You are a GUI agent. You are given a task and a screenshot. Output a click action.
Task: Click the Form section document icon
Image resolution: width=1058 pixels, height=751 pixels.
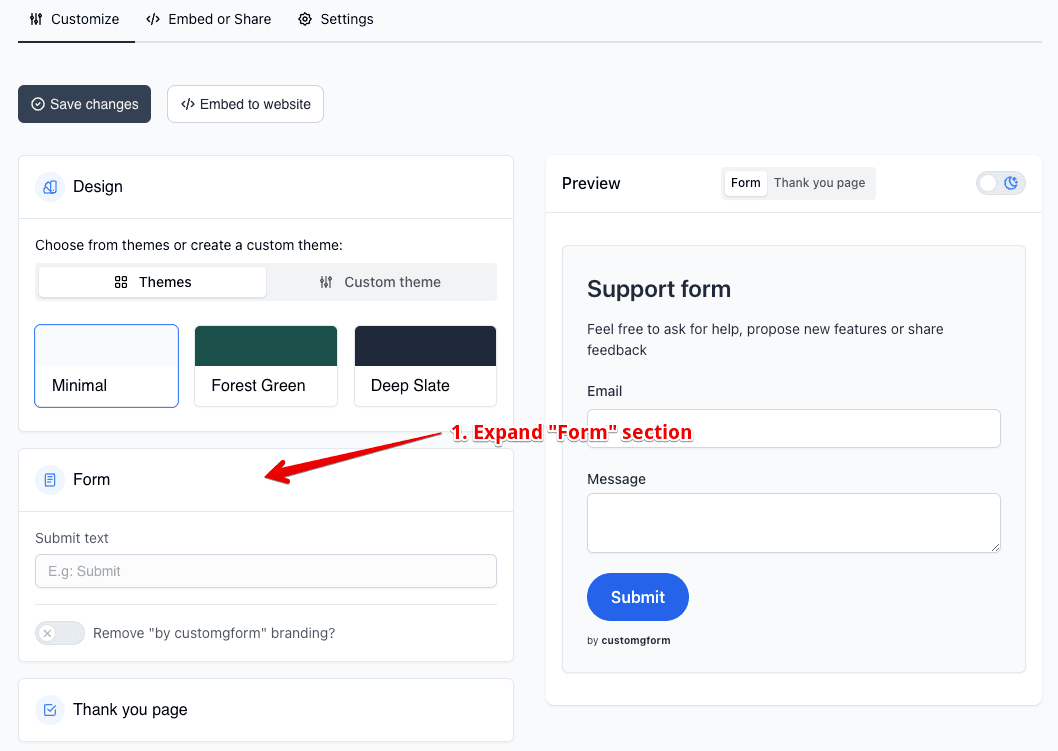[x=50, y=480]
